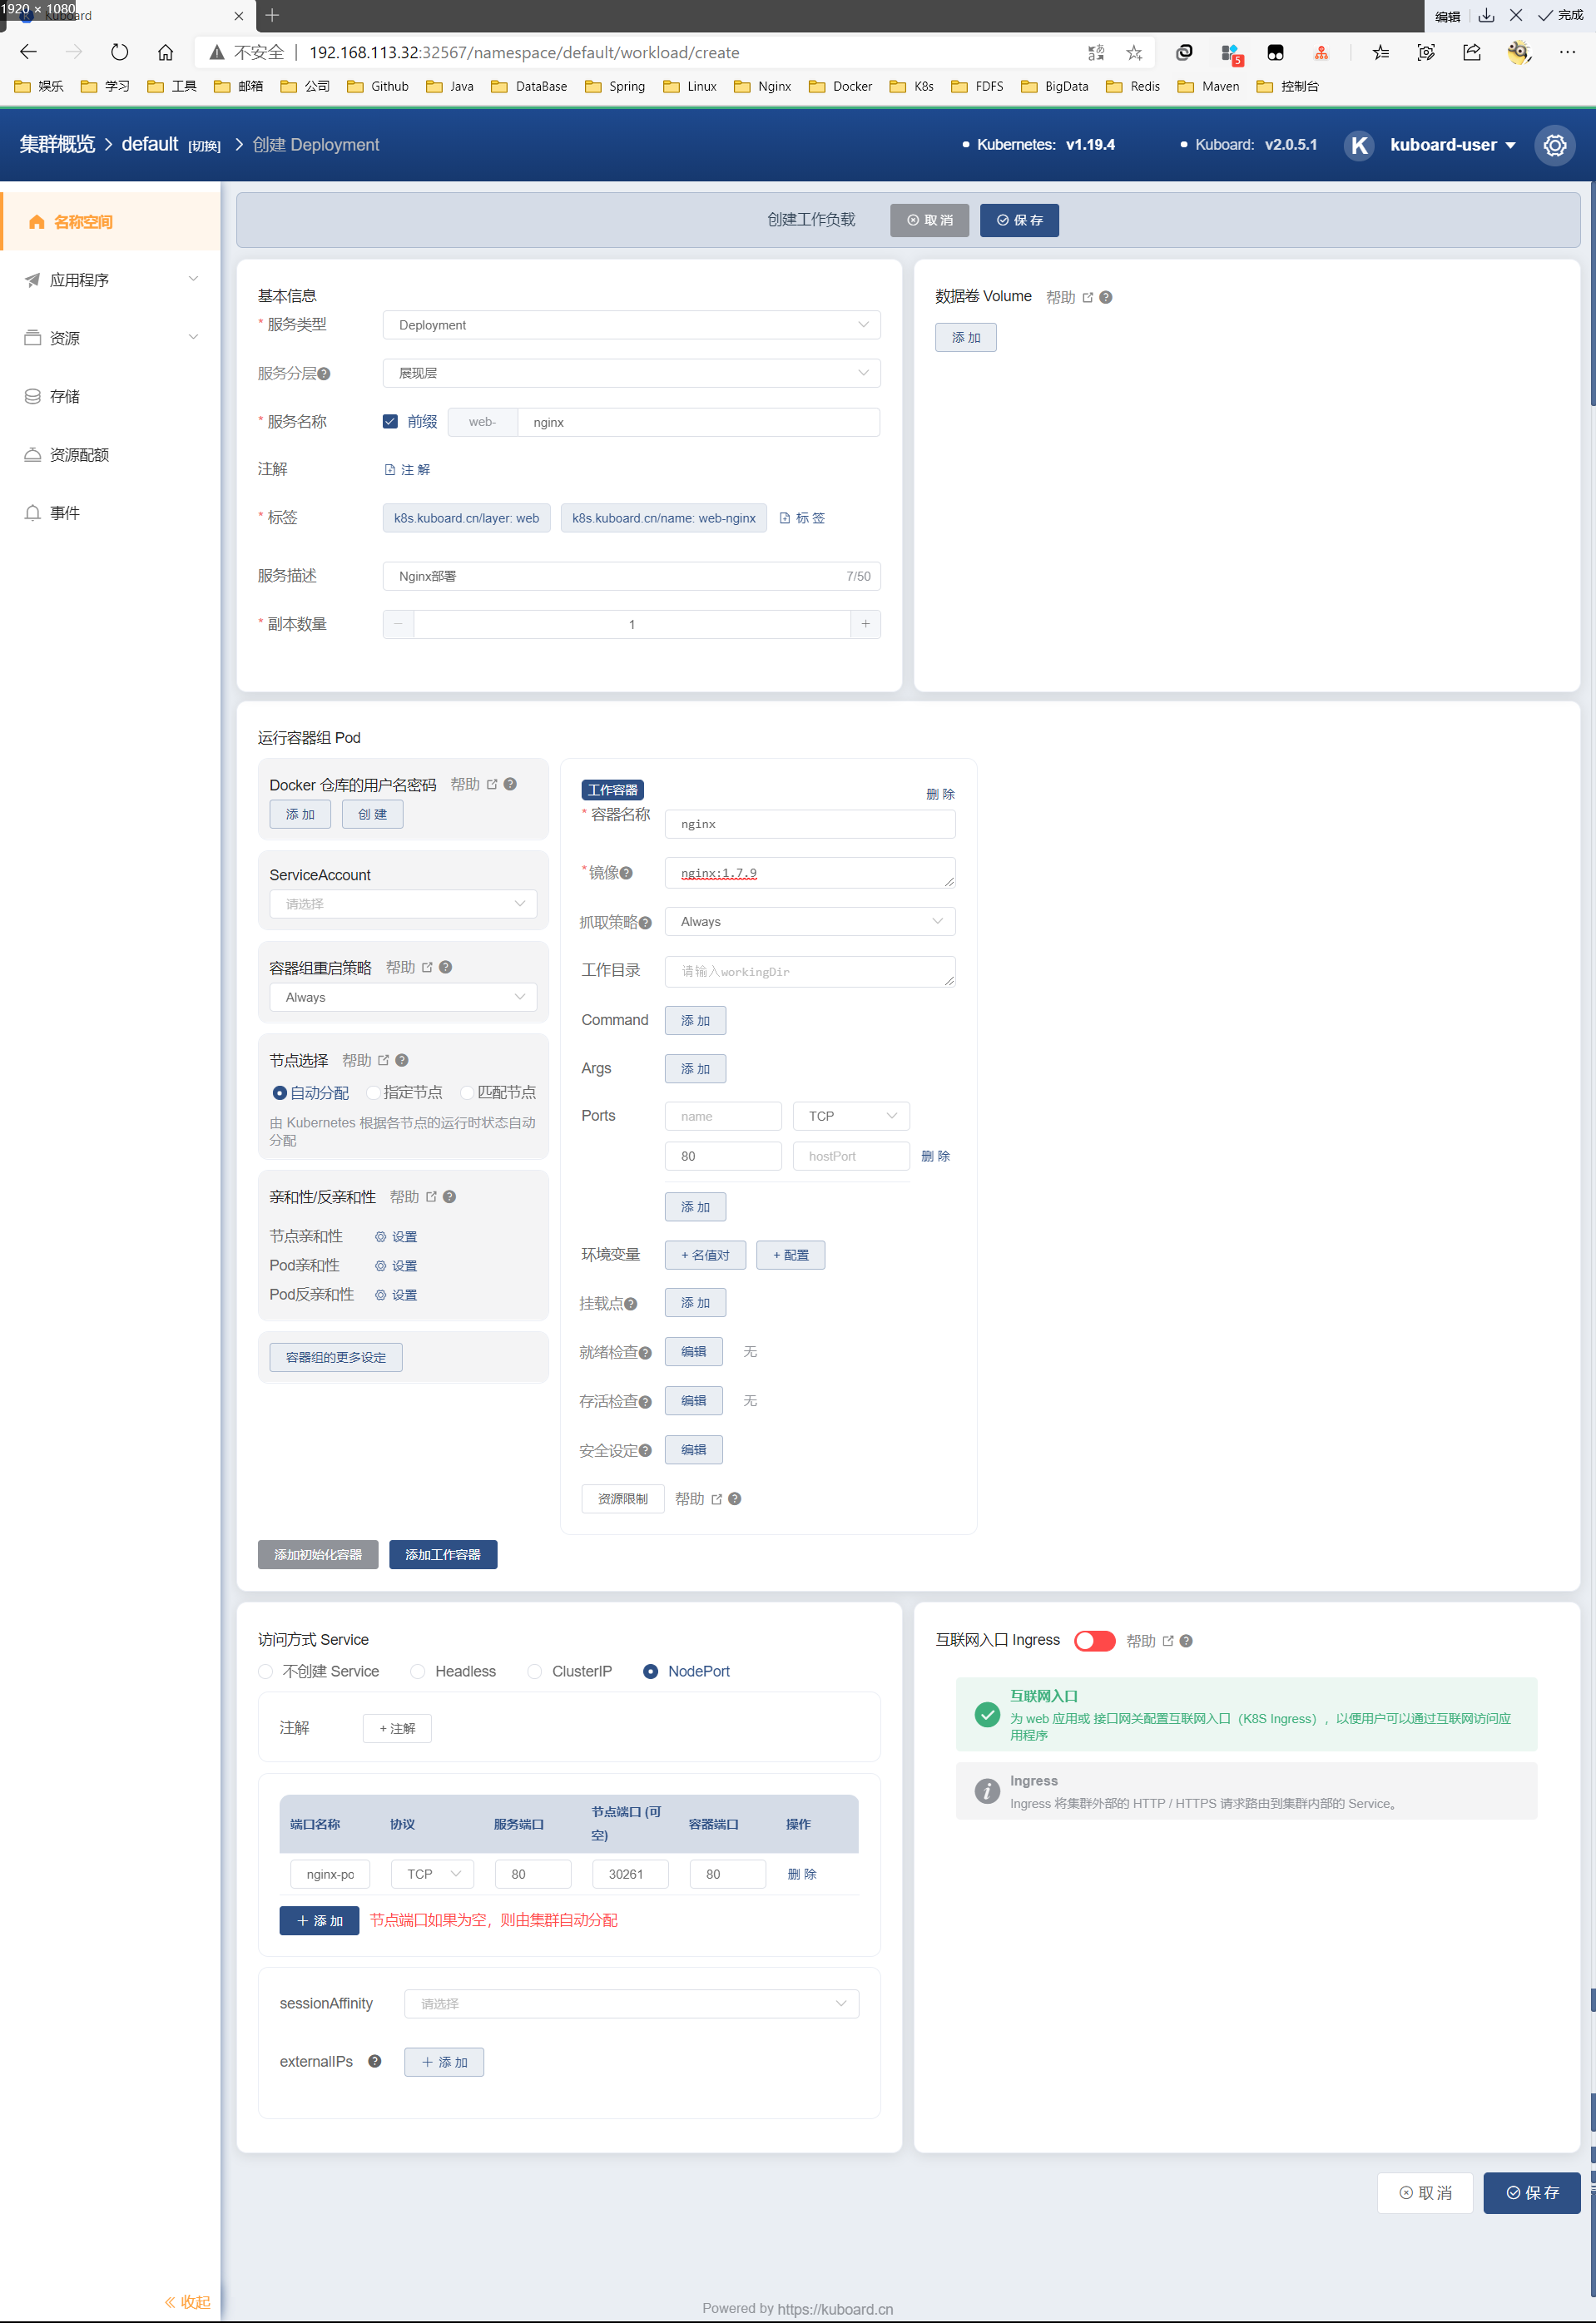The height and width of the screenshot is (2323, 1596).
Task: Open 资源配额 sidebar menu item
Action: (x=110, y=454)
